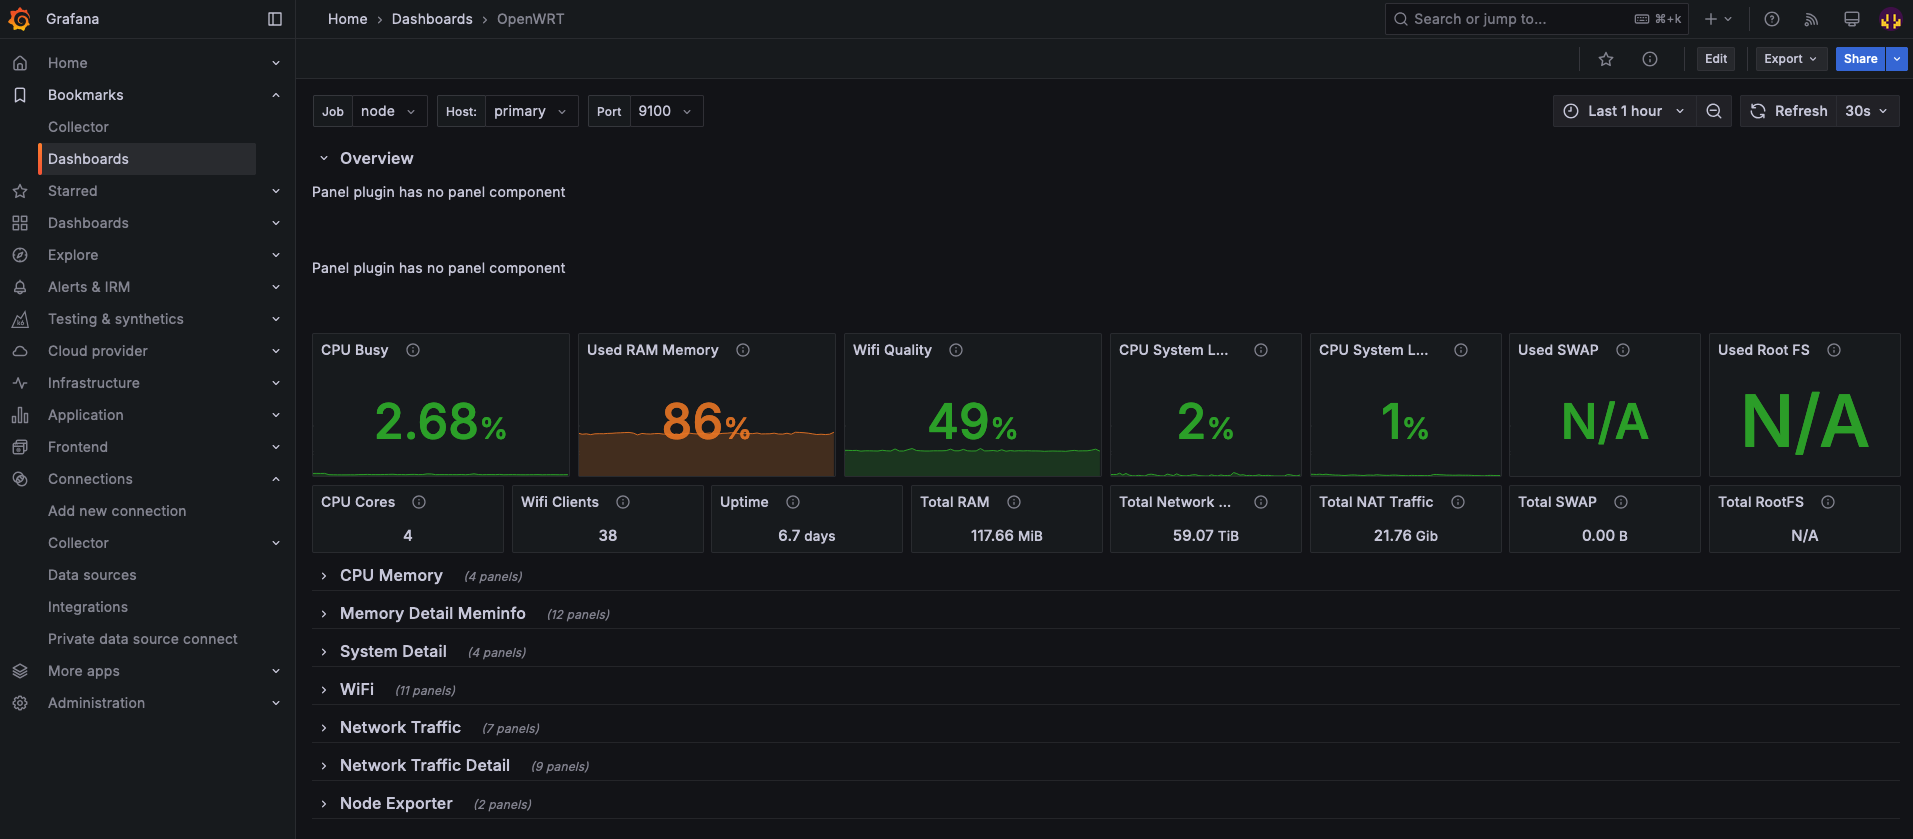Expand the CPU Memory row
Image resolution: width=1913 pixels, height=839 pixels.
324,576
